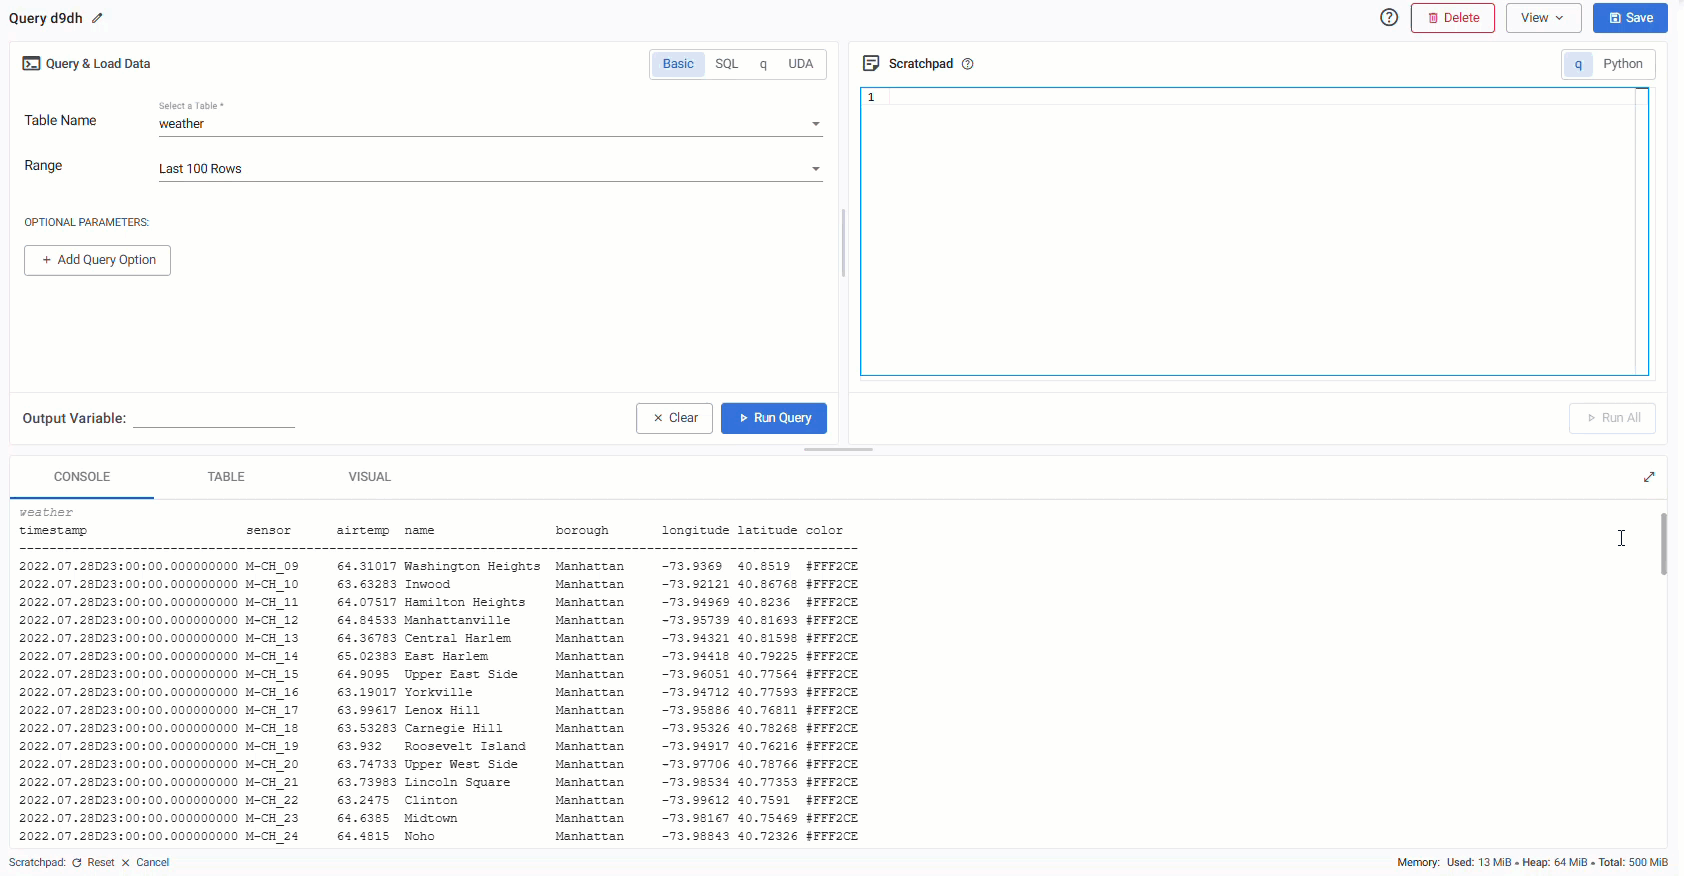
Task: Click the Scratchpad Cancel X icon
Action: coord(126,862)
